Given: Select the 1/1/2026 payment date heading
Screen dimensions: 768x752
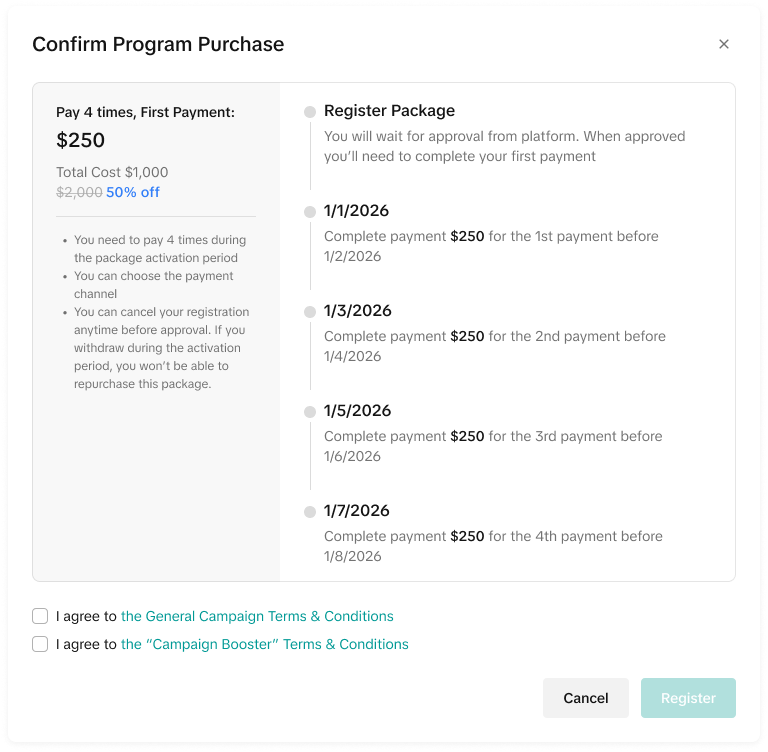Looking at the screenshot, I should click(x=356, y=211).
